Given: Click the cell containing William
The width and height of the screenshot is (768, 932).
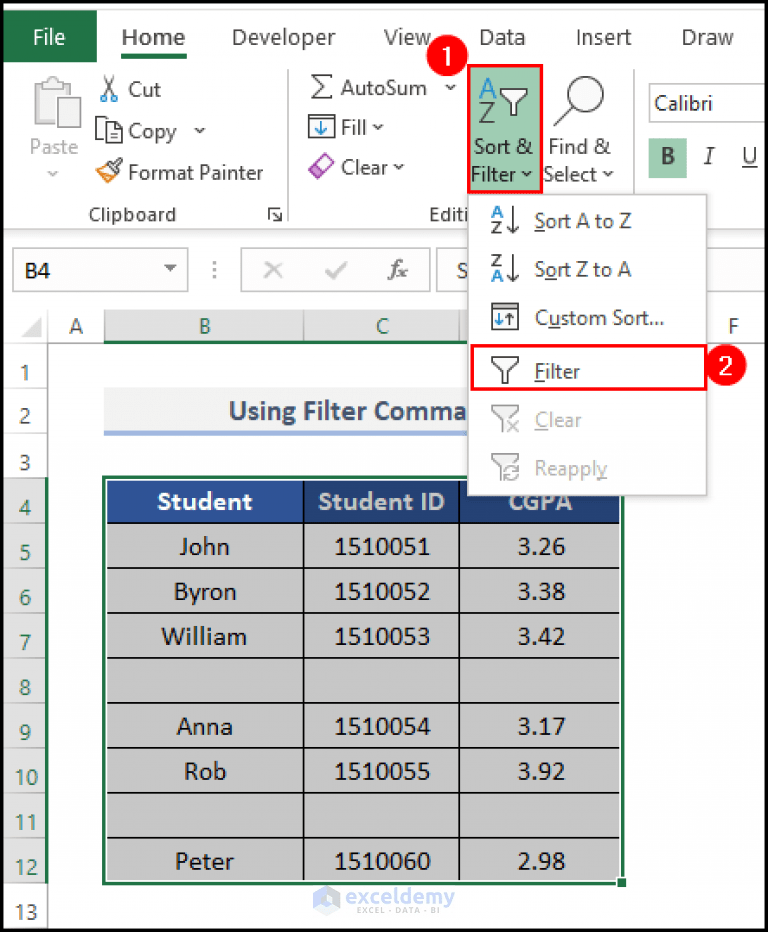Looking at the screenshot, I should (204, 637).
